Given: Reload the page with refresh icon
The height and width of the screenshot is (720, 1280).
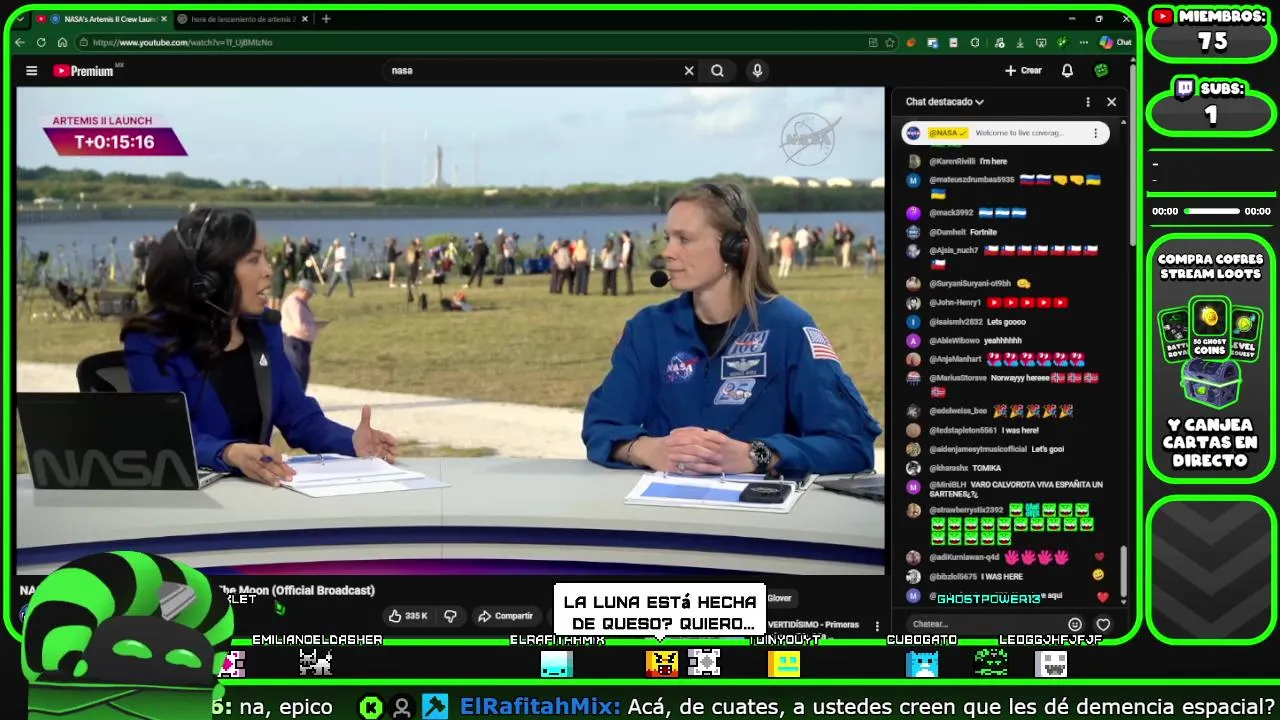Looking at the screenshot, I should 41,42.
